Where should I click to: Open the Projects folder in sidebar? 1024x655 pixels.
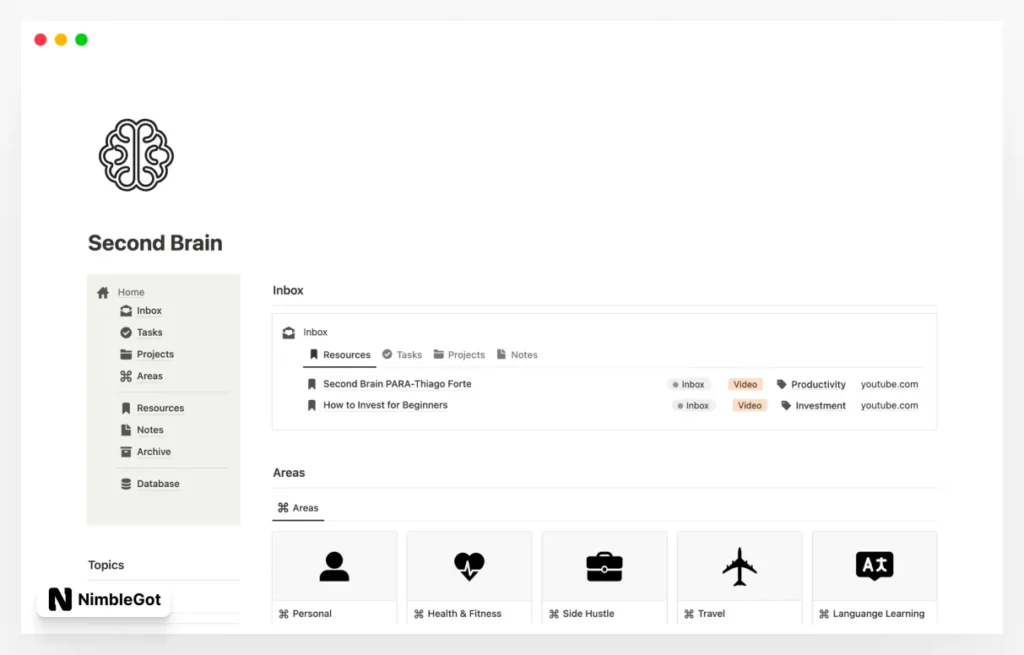(x=154, y=354)
